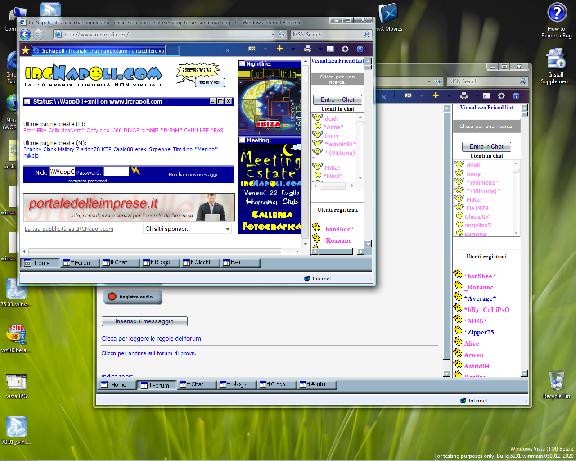Open Chat tab at bottom of back window

tap(197, 385)
